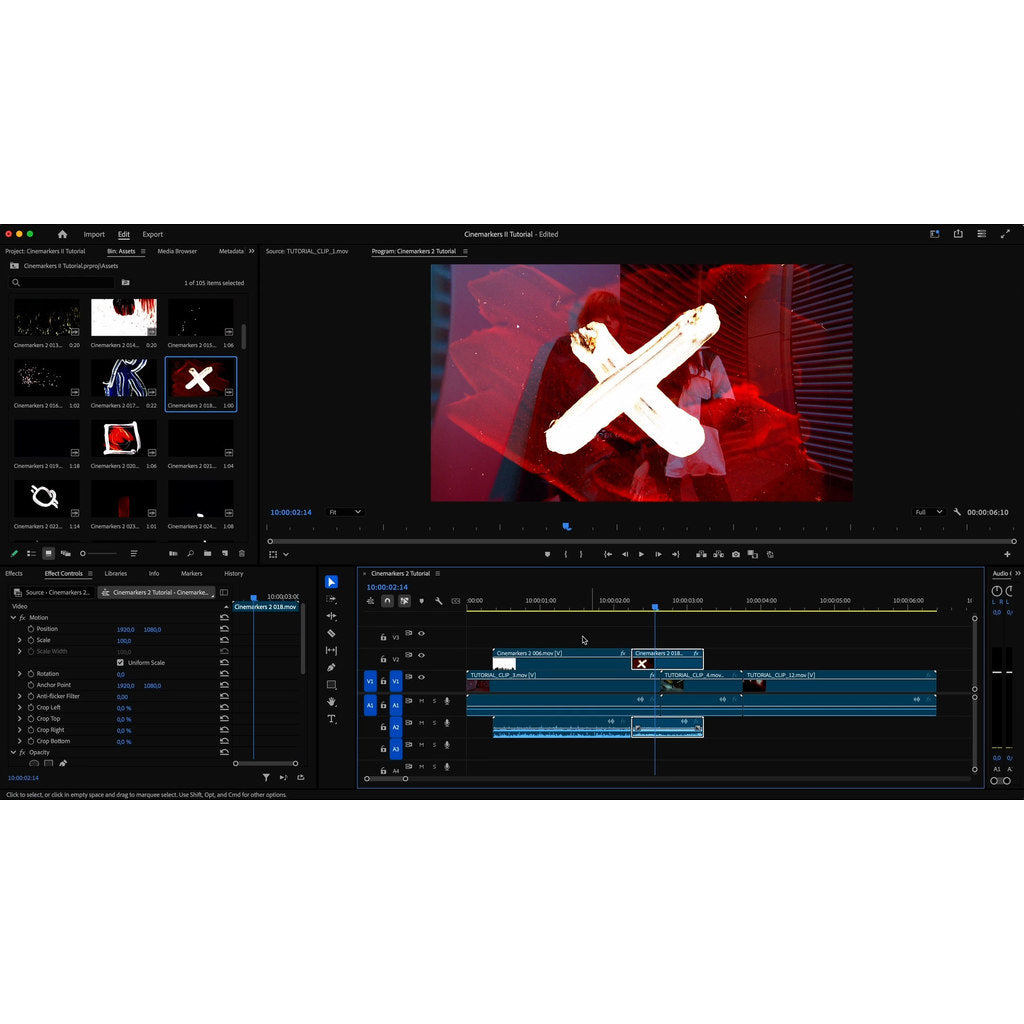The height and width of the screenshot is (1024, 1024).
Task: Click the Play button in Program monitor
Action: tap(641, 554)
